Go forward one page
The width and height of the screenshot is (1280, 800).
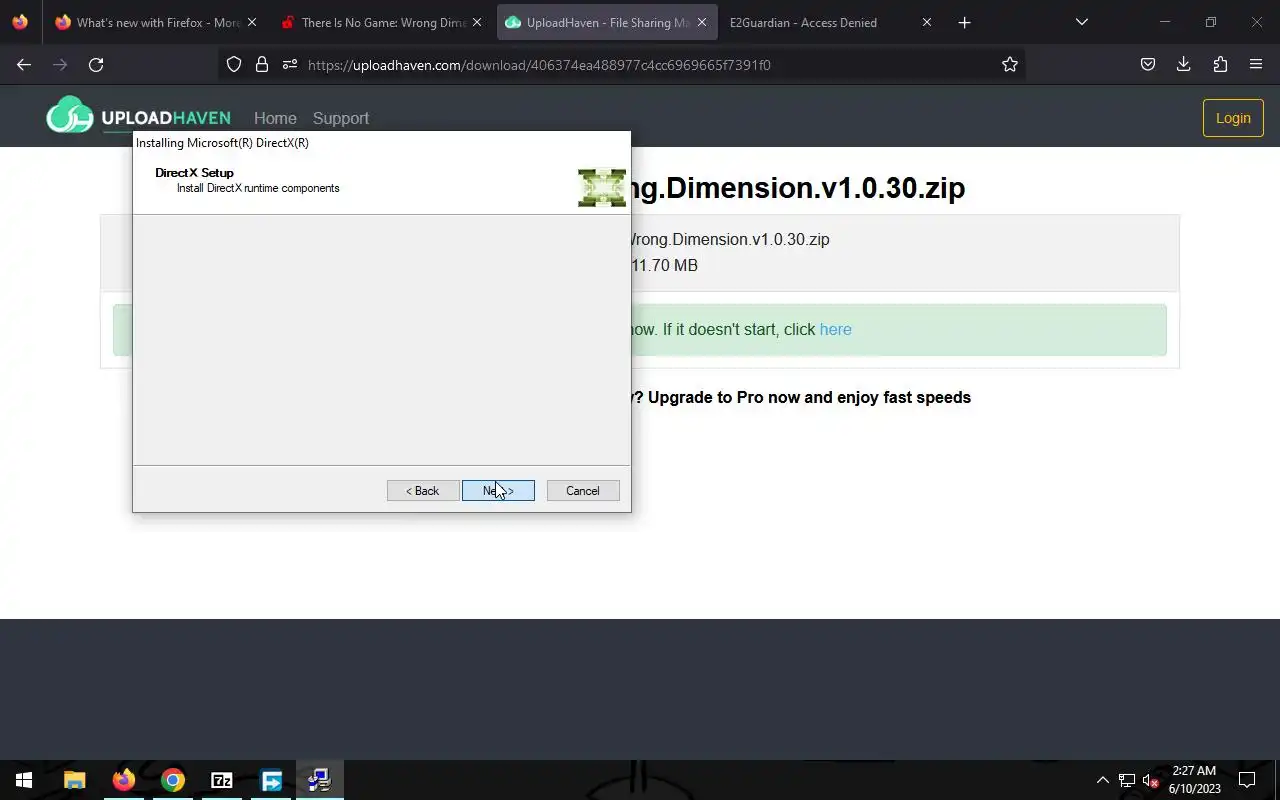pos(60,65)
